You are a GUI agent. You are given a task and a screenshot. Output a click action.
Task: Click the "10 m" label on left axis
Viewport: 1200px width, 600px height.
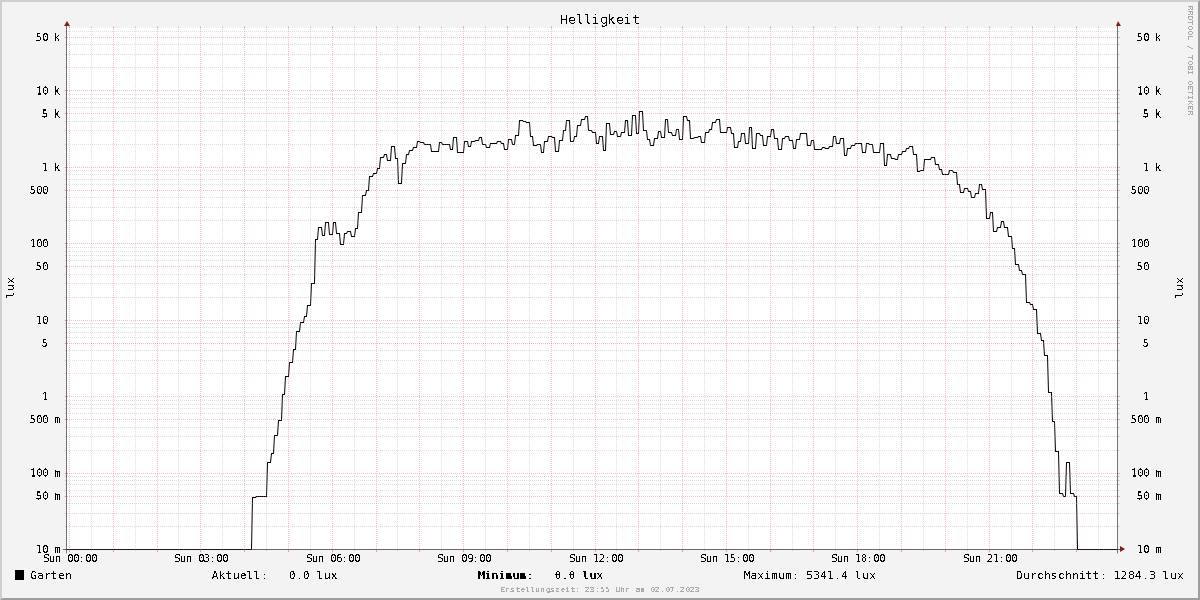(x=48, y=550)
